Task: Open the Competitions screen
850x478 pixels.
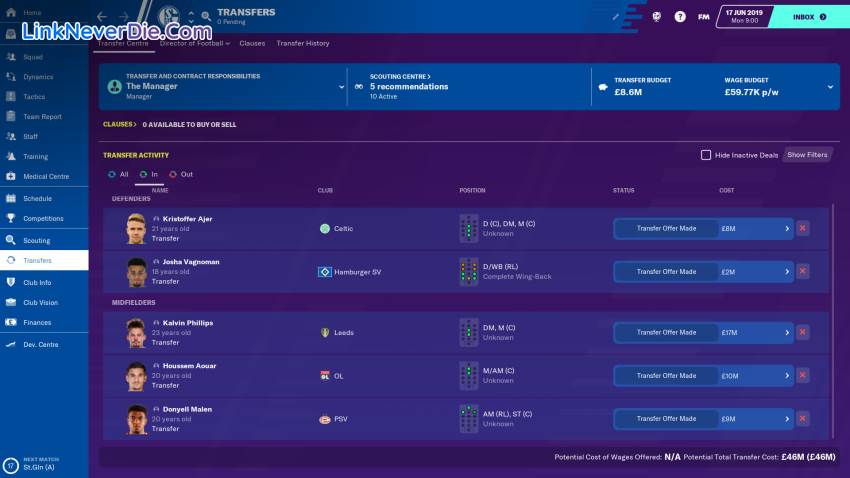Action: (43, 218)
